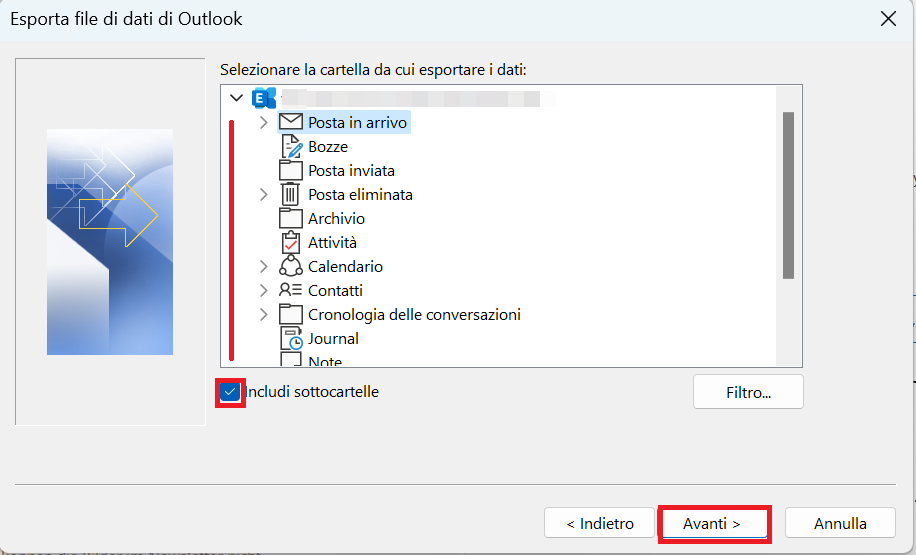
Task: Collapse the Exchange account tree
Action: [236, 98]
